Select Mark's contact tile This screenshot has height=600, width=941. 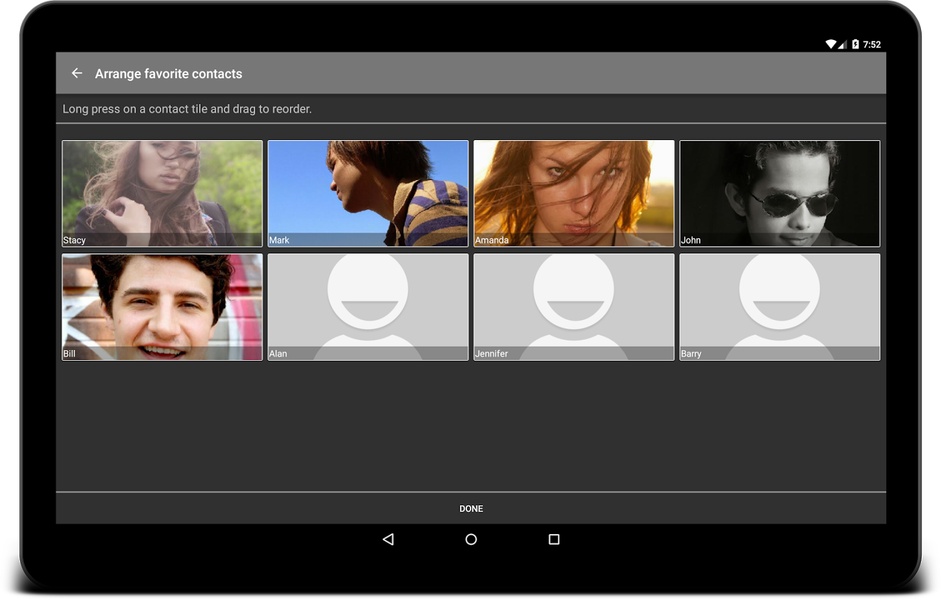tap(368, 193)
